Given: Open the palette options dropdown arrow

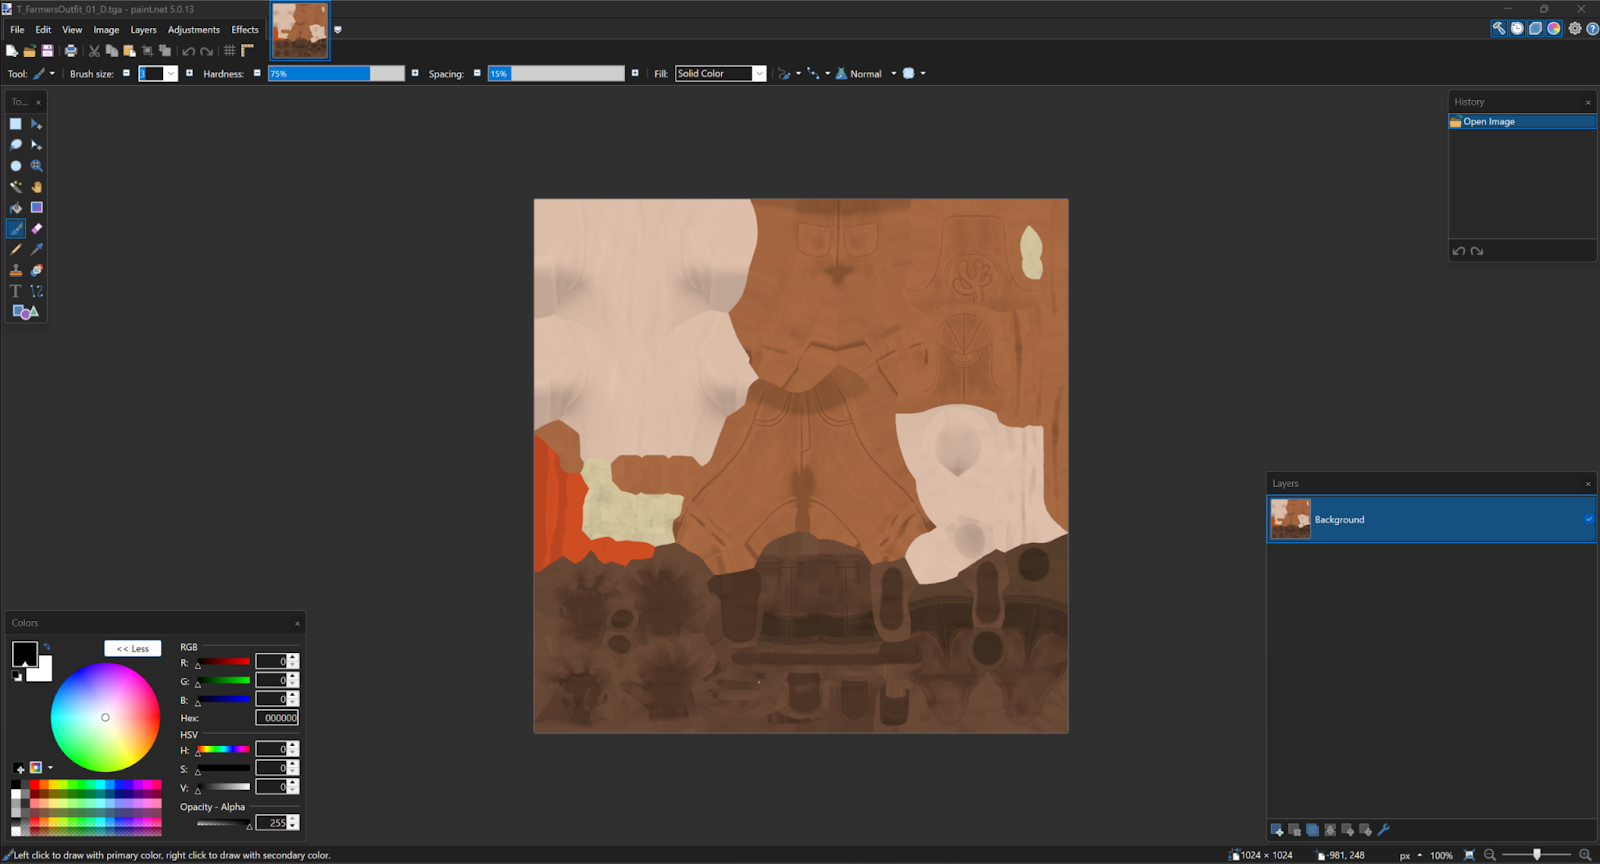Looking at the screenshot, I should click(x=50, y=768).
